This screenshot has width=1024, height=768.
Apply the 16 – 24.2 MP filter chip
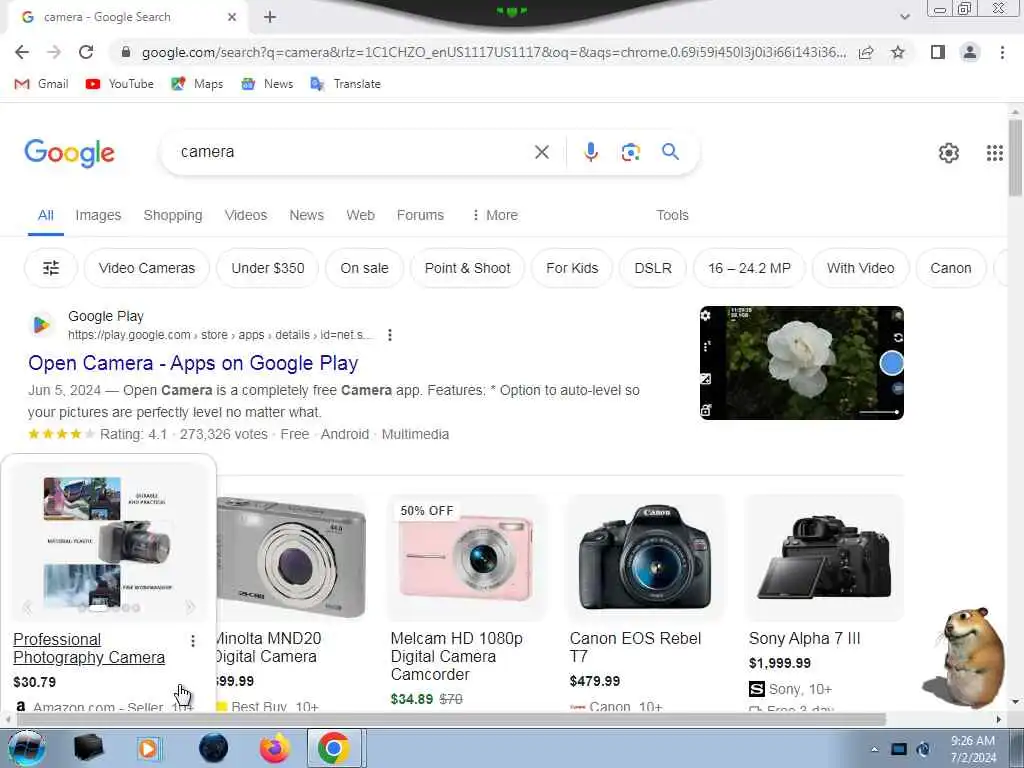(749, 268)
